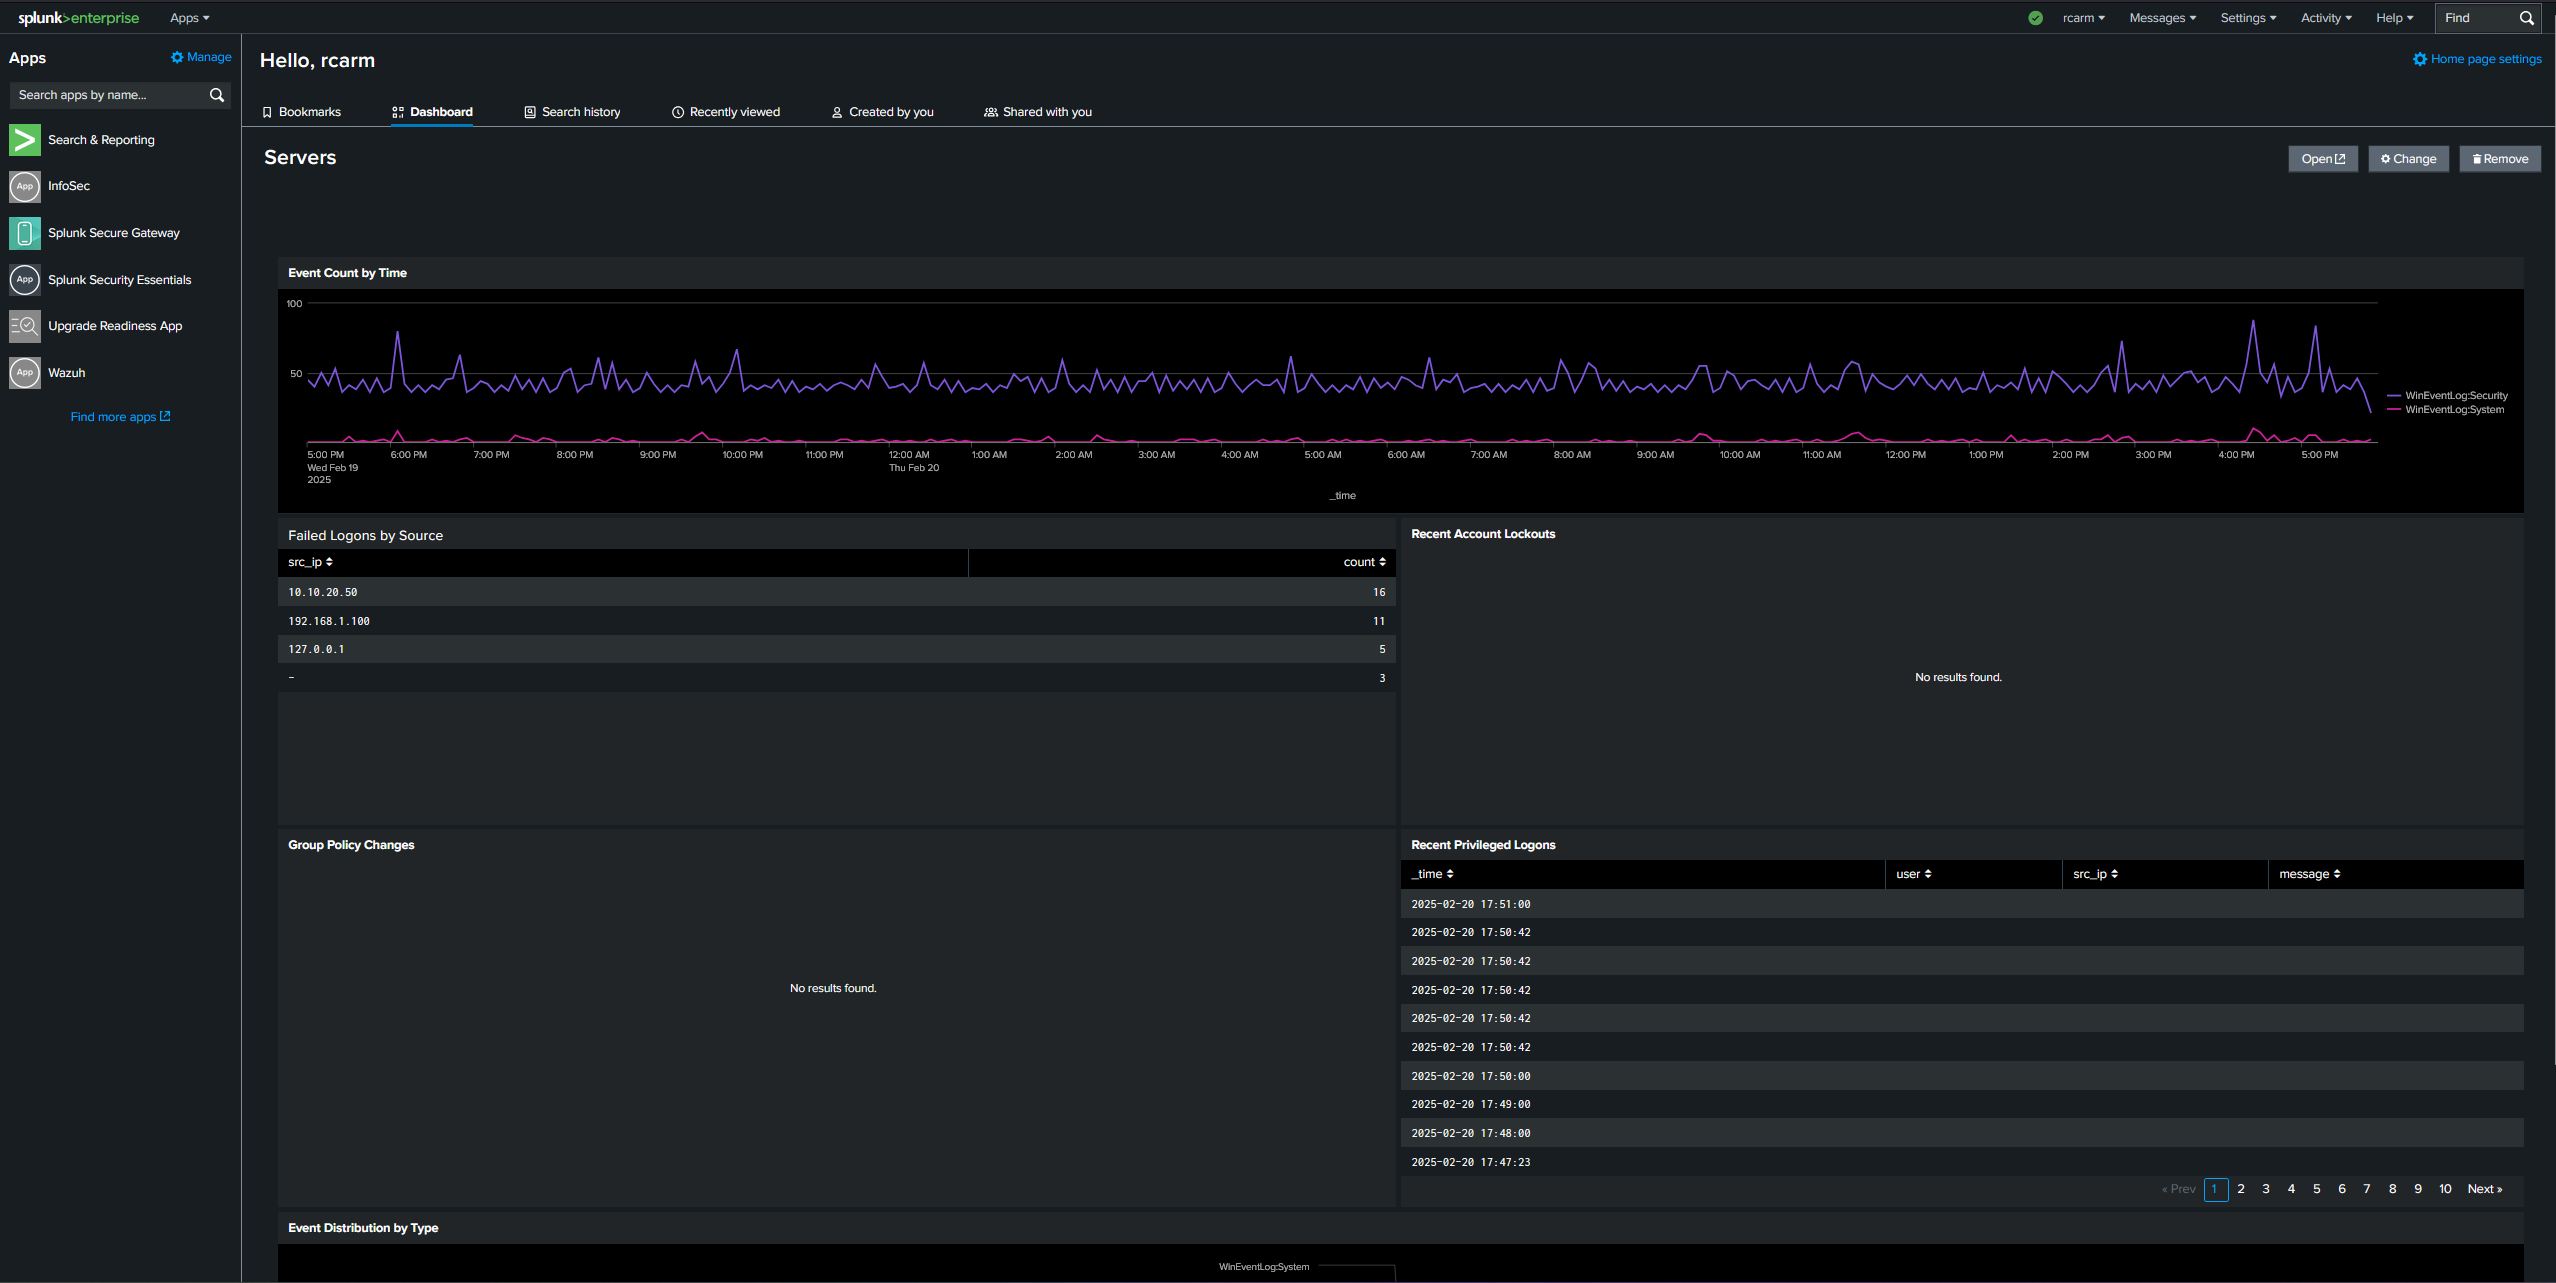Viewport: 2556px width, 1283px height.
Task: Go to page 2 of Recent Privileged Logons
Action: (2240, 1189)
